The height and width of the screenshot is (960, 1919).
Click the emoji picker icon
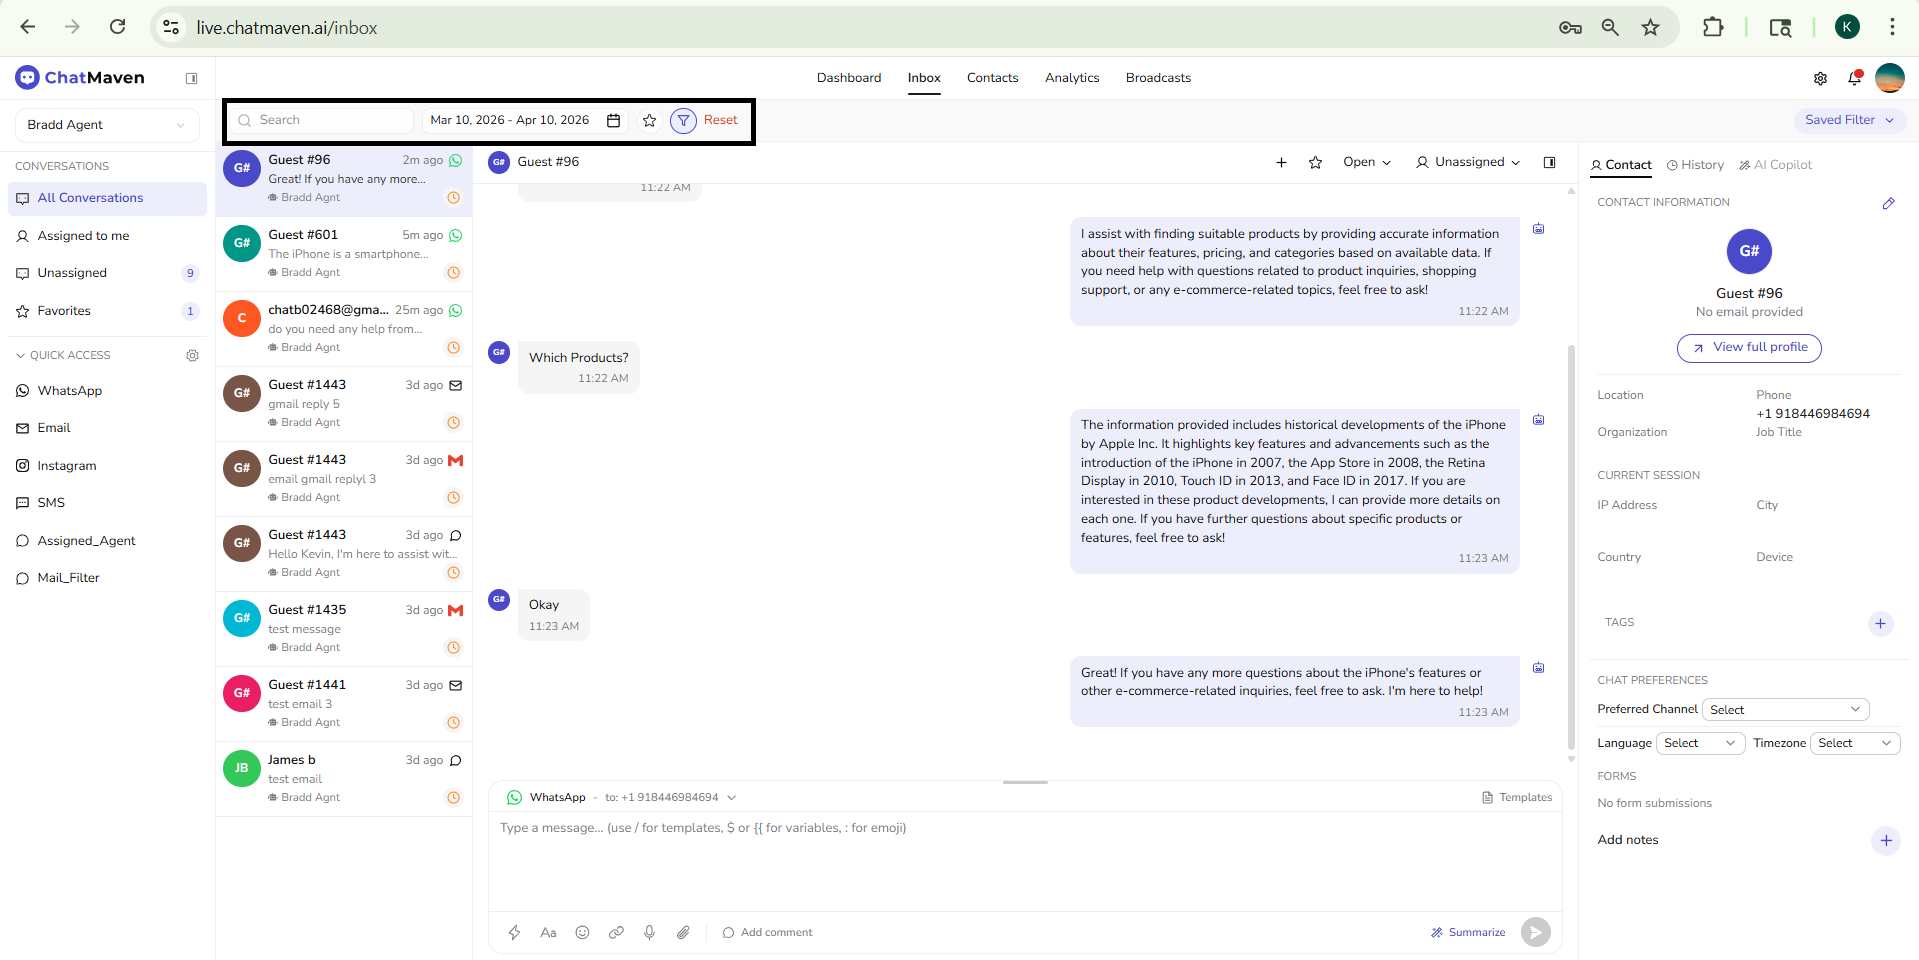(x=582, y=932)
